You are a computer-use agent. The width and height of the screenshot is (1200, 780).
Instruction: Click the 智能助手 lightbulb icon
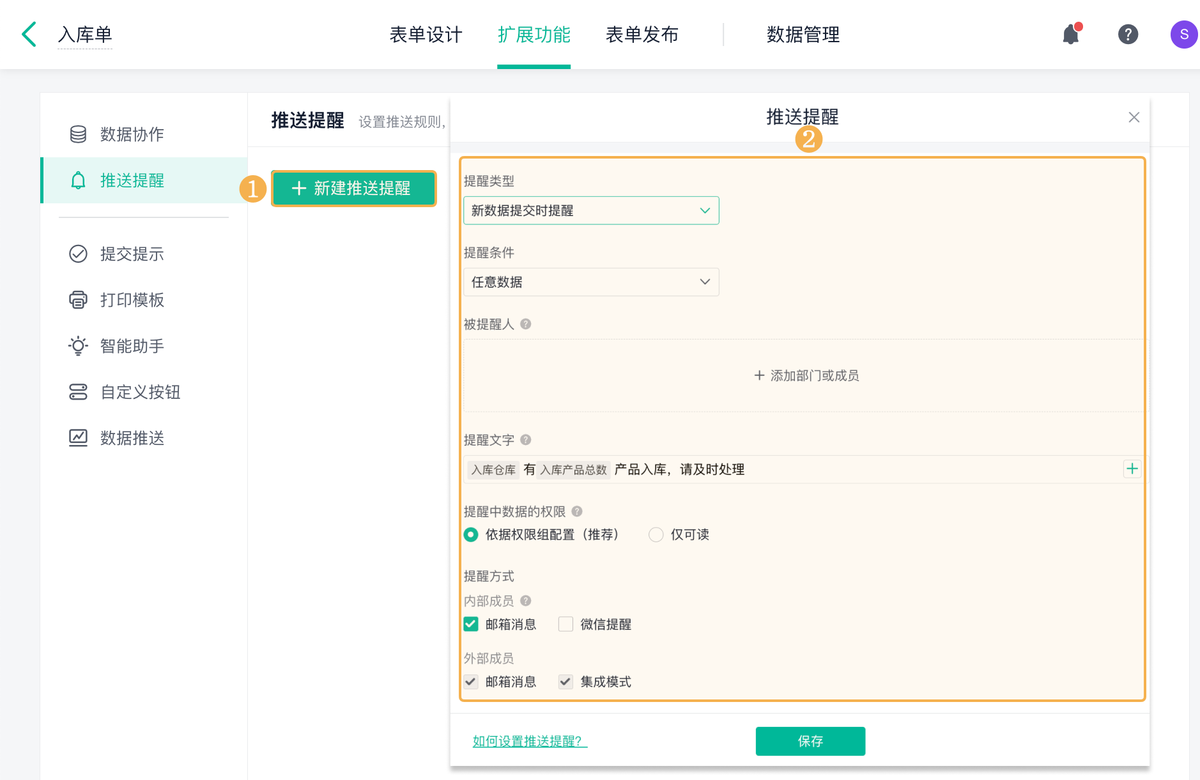(x=78, y=346)
